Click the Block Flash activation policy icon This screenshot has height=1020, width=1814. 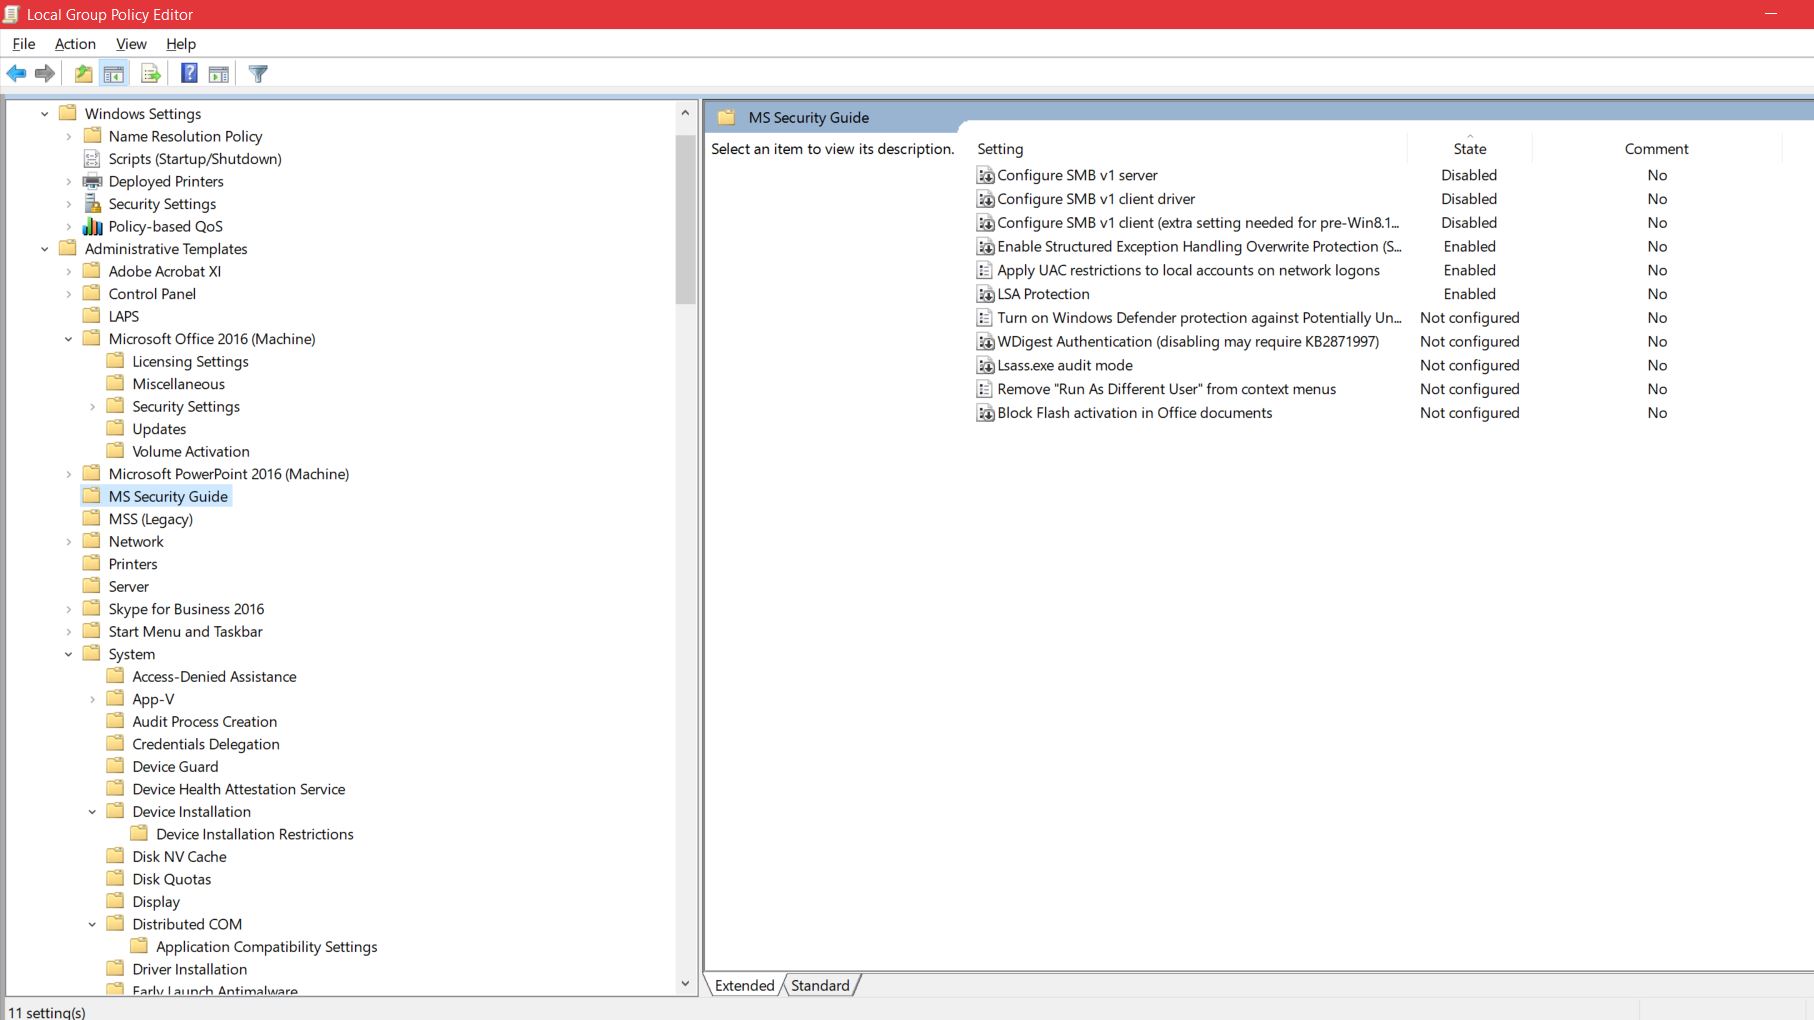(985, 413)
